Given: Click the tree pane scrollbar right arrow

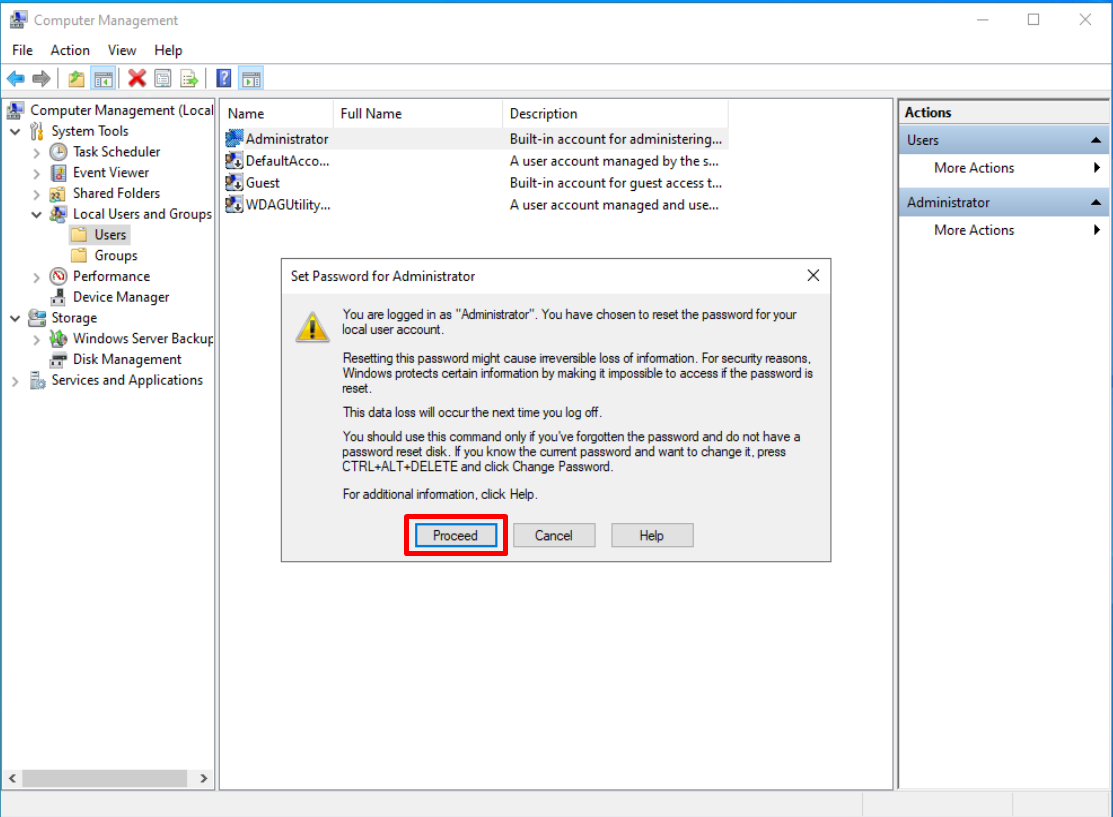Looking at the screenshot, I should coord(204,779).
